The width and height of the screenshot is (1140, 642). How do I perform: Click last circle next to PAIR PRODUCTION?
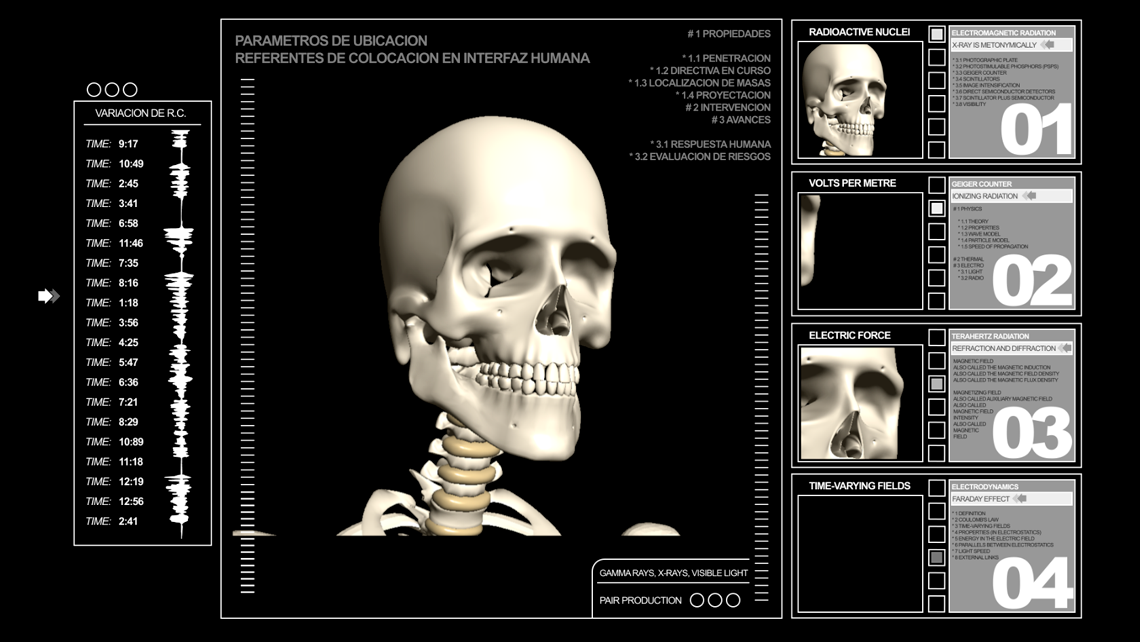733,600
